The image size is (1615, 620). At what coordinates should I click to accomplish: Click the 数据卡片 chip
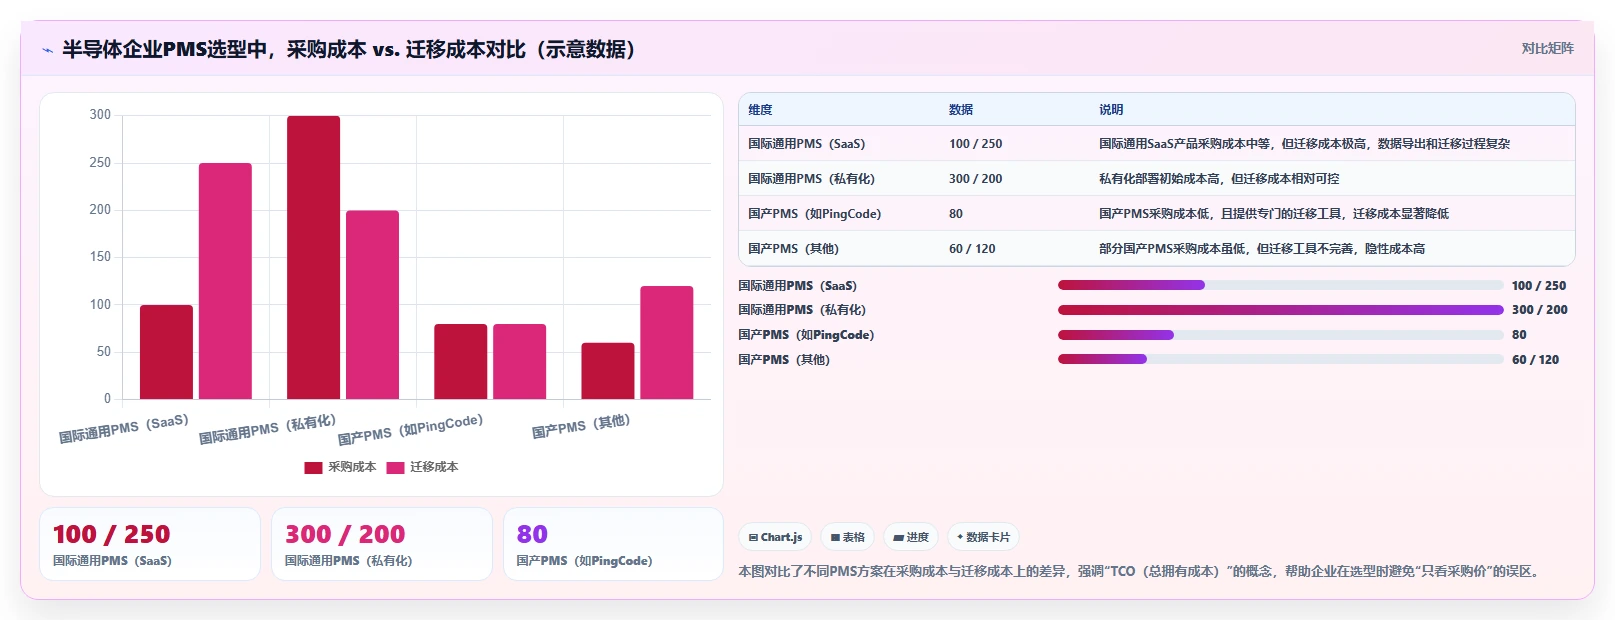tap(983, 537)
